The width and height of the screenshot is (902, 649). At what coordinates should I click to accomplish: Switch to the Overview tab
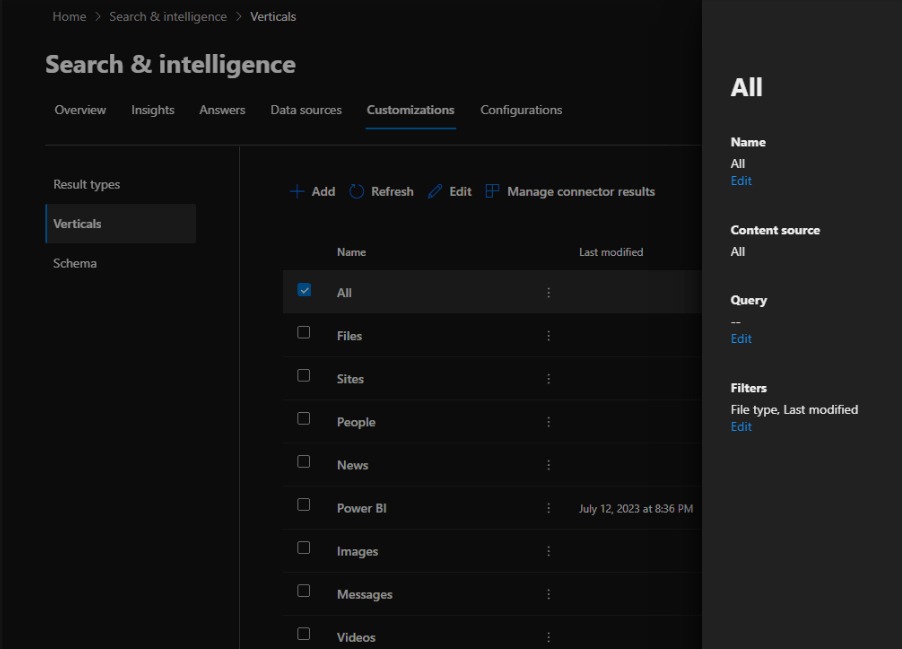[80, 110]
